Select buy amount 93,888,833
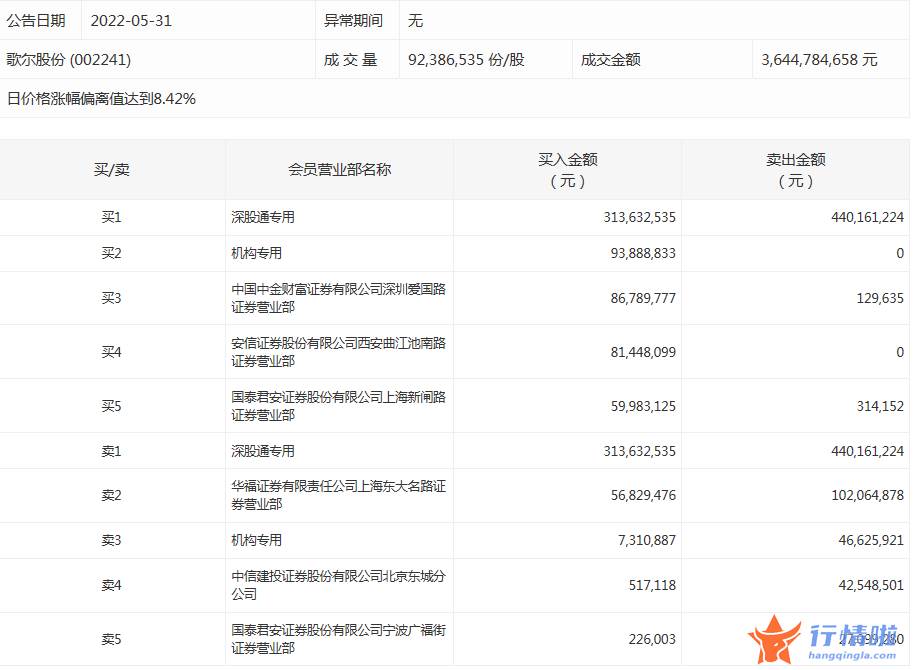The image size is (913, 670). [x=643, y=253]
